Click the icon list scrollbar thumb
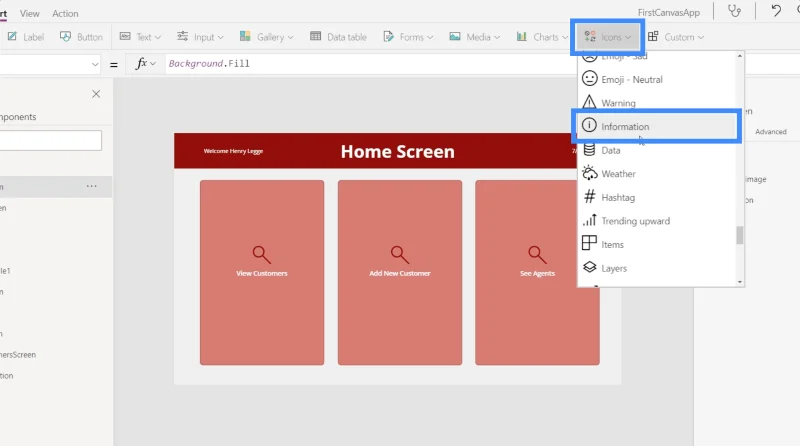Viewport: 800px width, 446px height. pyautogui.click(x=740, y=235)
